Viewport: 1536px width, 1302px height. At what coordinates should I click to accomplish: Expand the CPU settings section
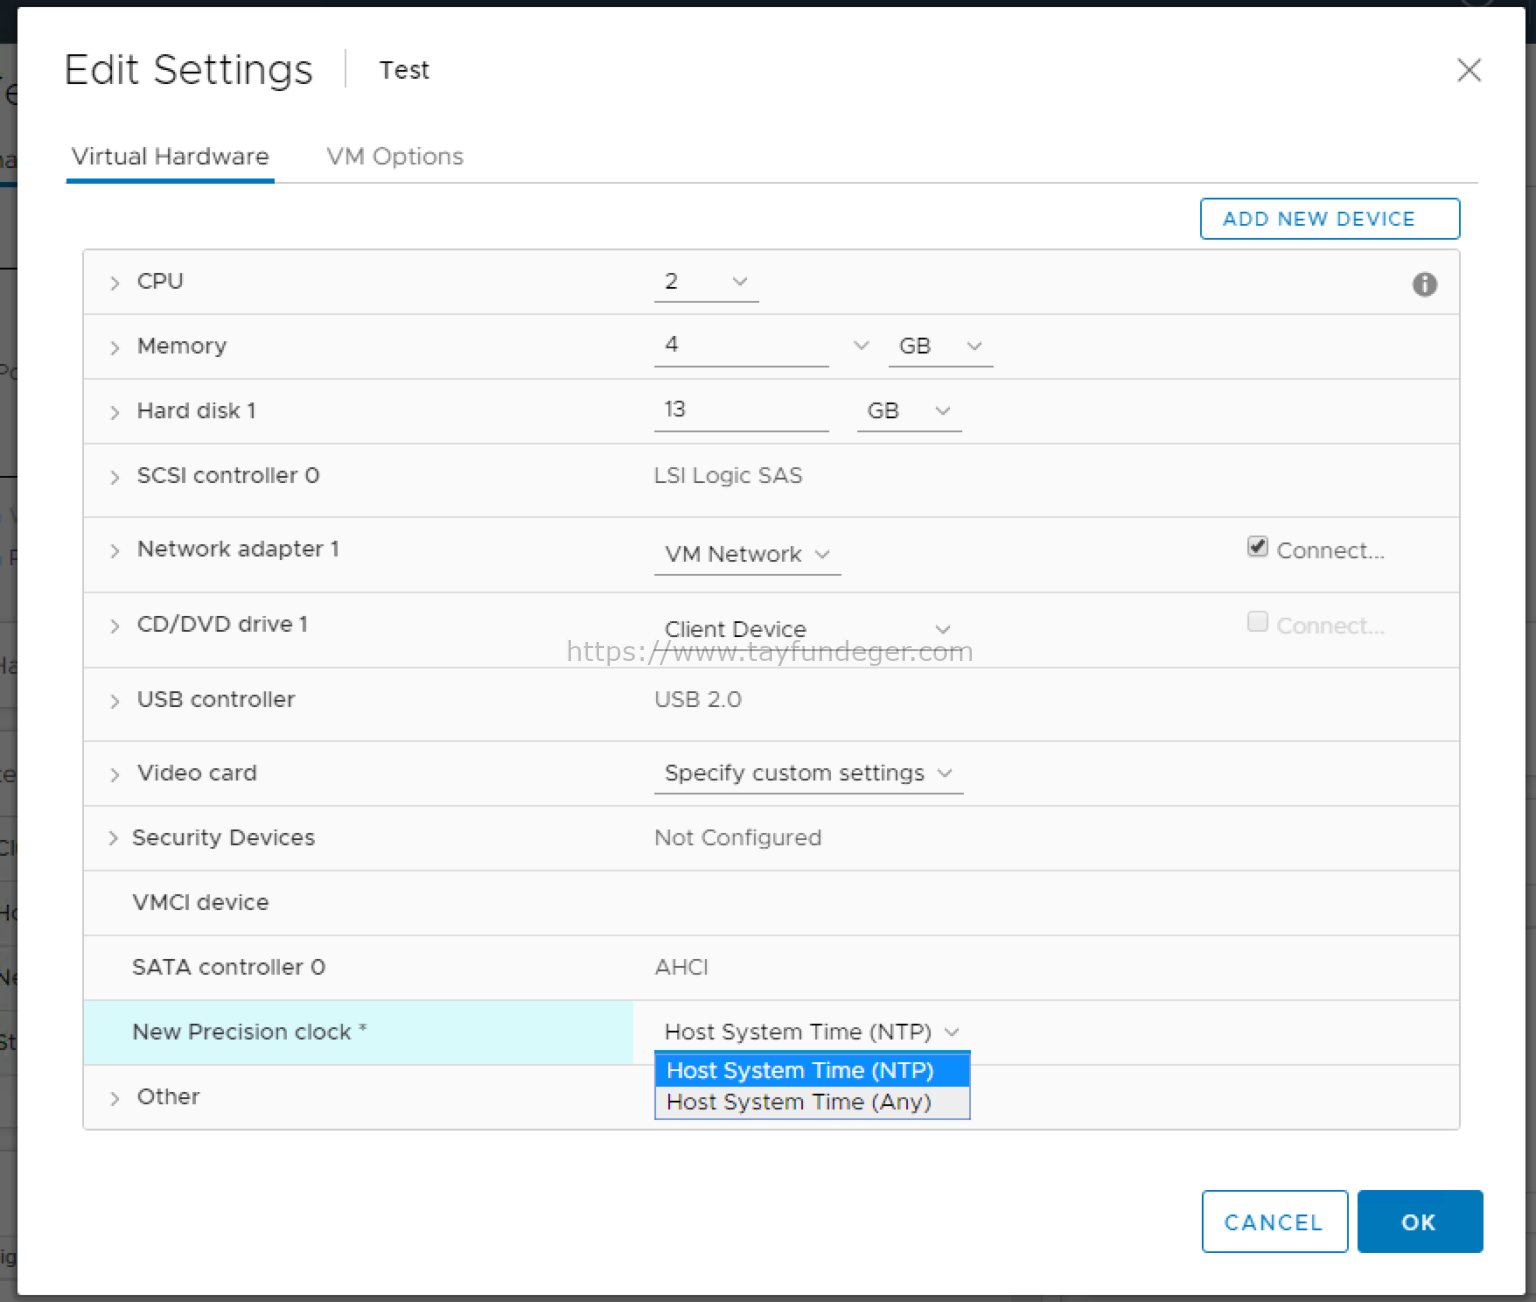(114, 282)
